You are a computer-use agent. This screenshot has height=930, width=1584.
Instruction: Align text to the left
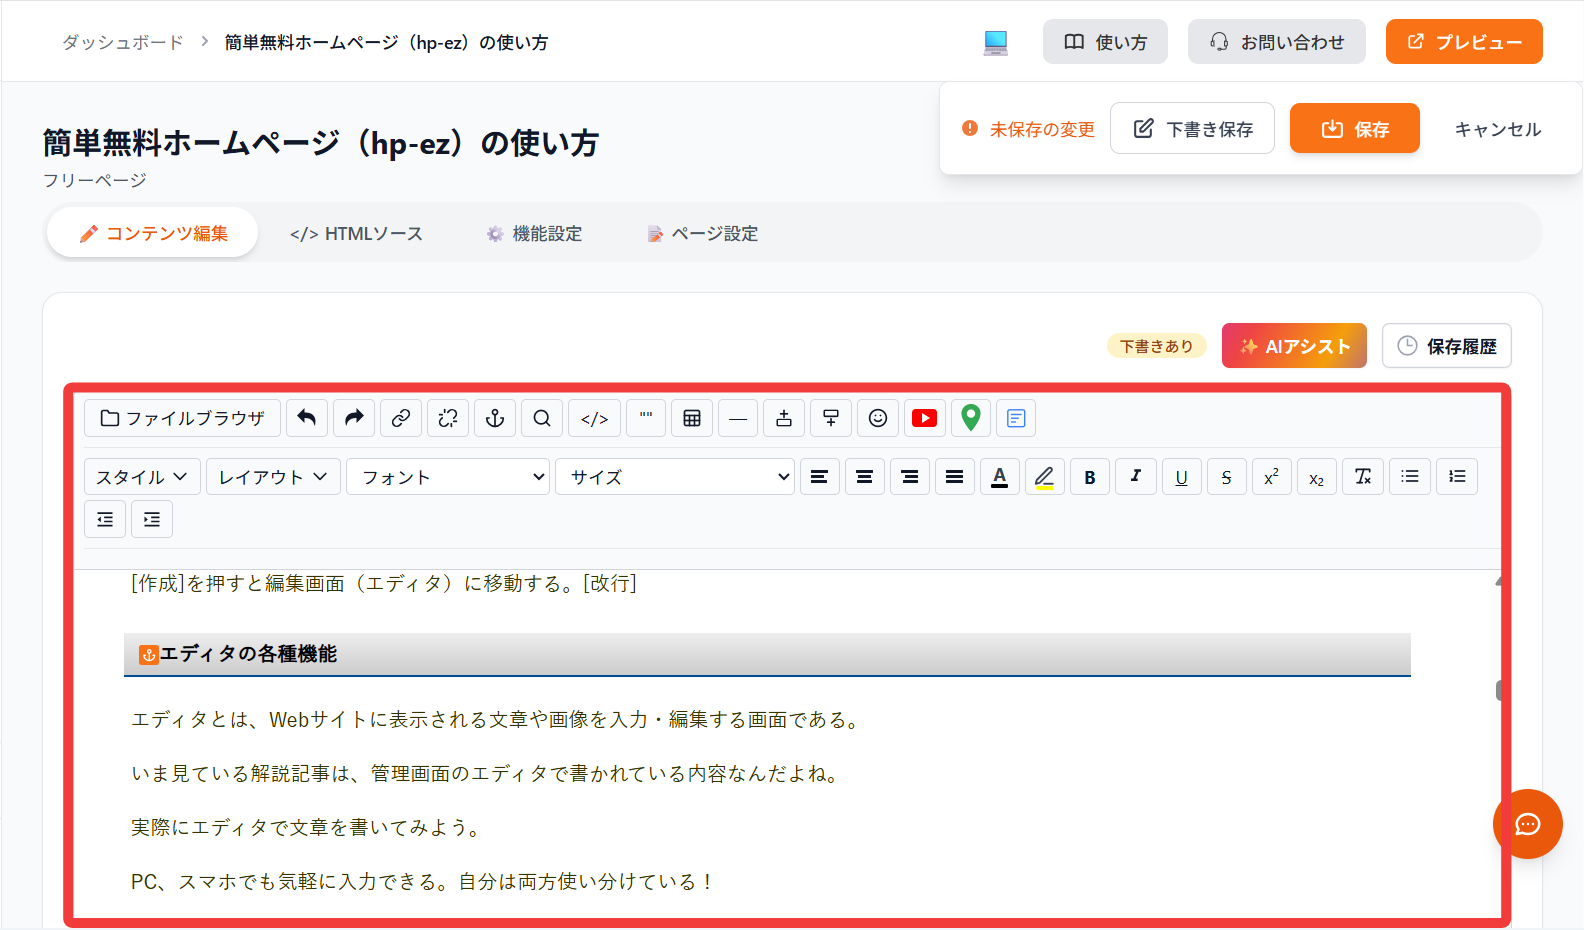click(x=819, y=477)
